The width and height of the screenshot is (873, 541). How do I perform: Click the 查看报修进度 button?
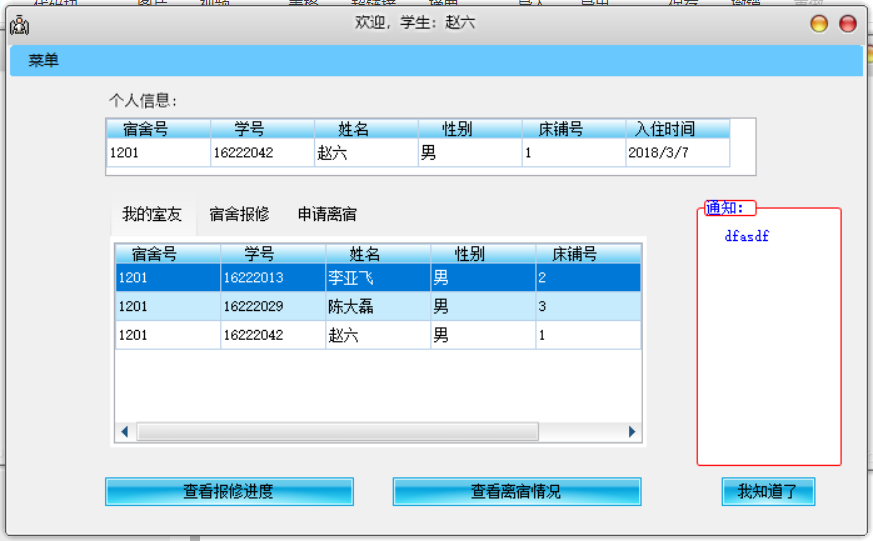click(x=229, y=491)
